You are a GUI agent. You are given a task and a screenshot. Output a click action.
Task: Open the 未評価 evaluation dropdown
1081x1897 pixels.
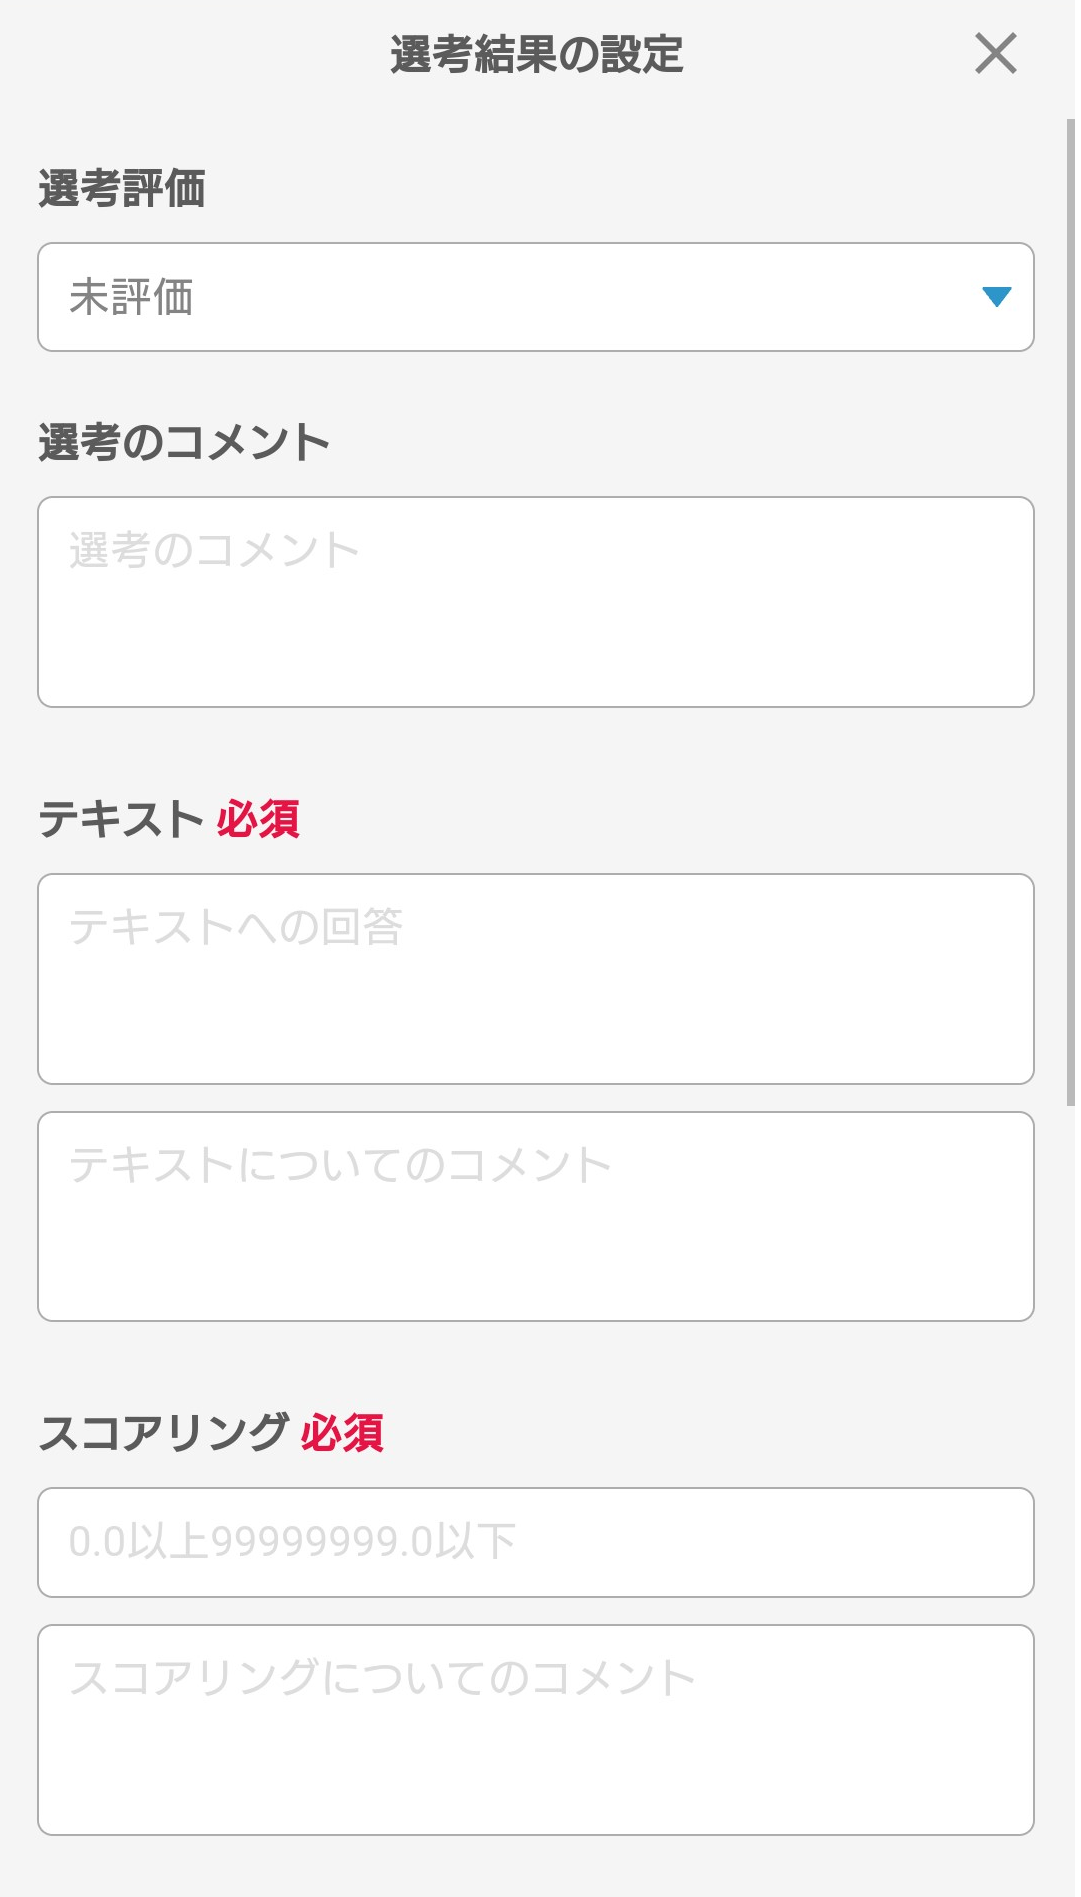(535, 297)
